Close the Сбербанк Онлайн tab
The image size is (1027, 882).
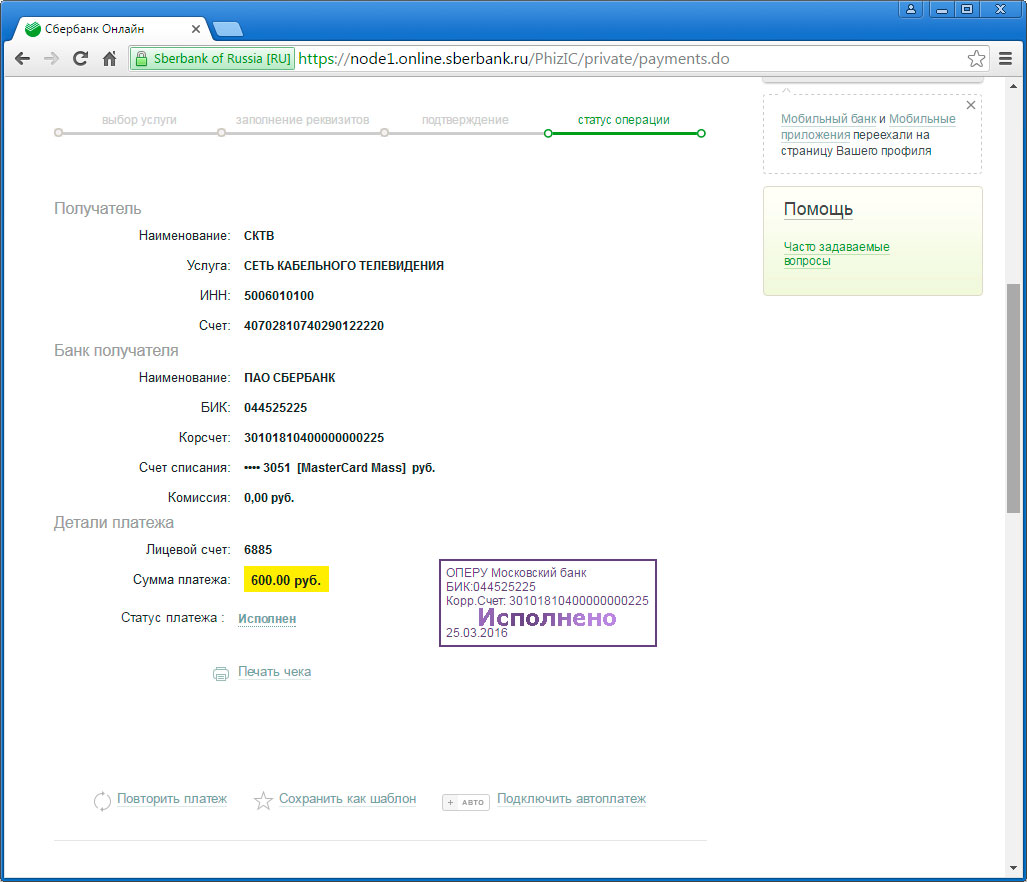[x=195, y=29]
